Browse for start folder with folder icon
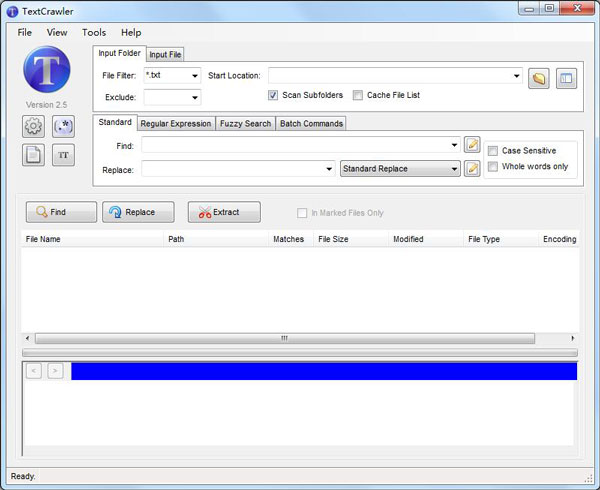This screenshot has width=600, height=490. [x=539, y=78]
